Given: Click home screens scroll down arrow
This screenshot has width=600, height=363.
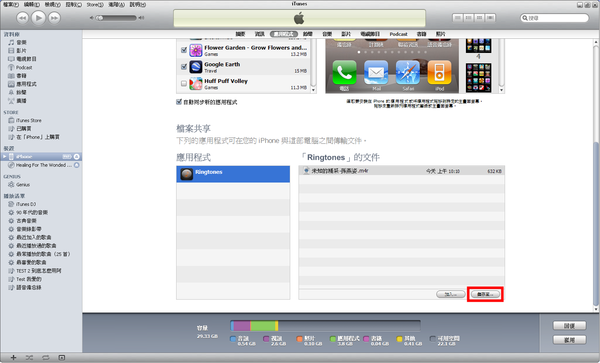Looking at the screenshot, I should [501, 90].
